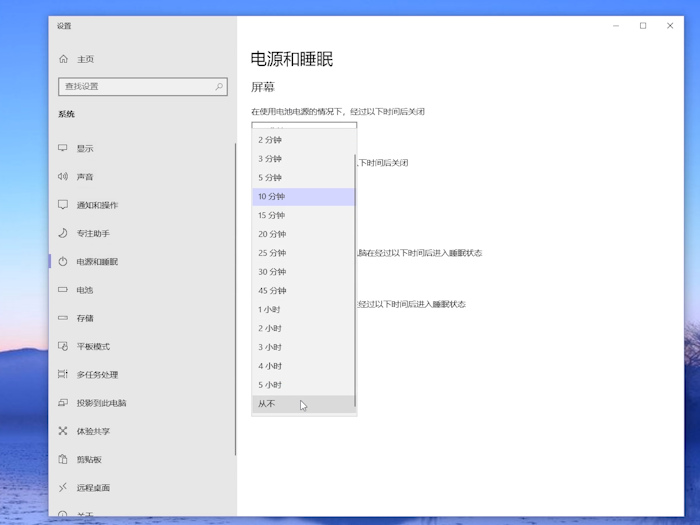Go to 电池 settings page label
The width and height of the screenshot is (700, 525).
coord(85,290)
